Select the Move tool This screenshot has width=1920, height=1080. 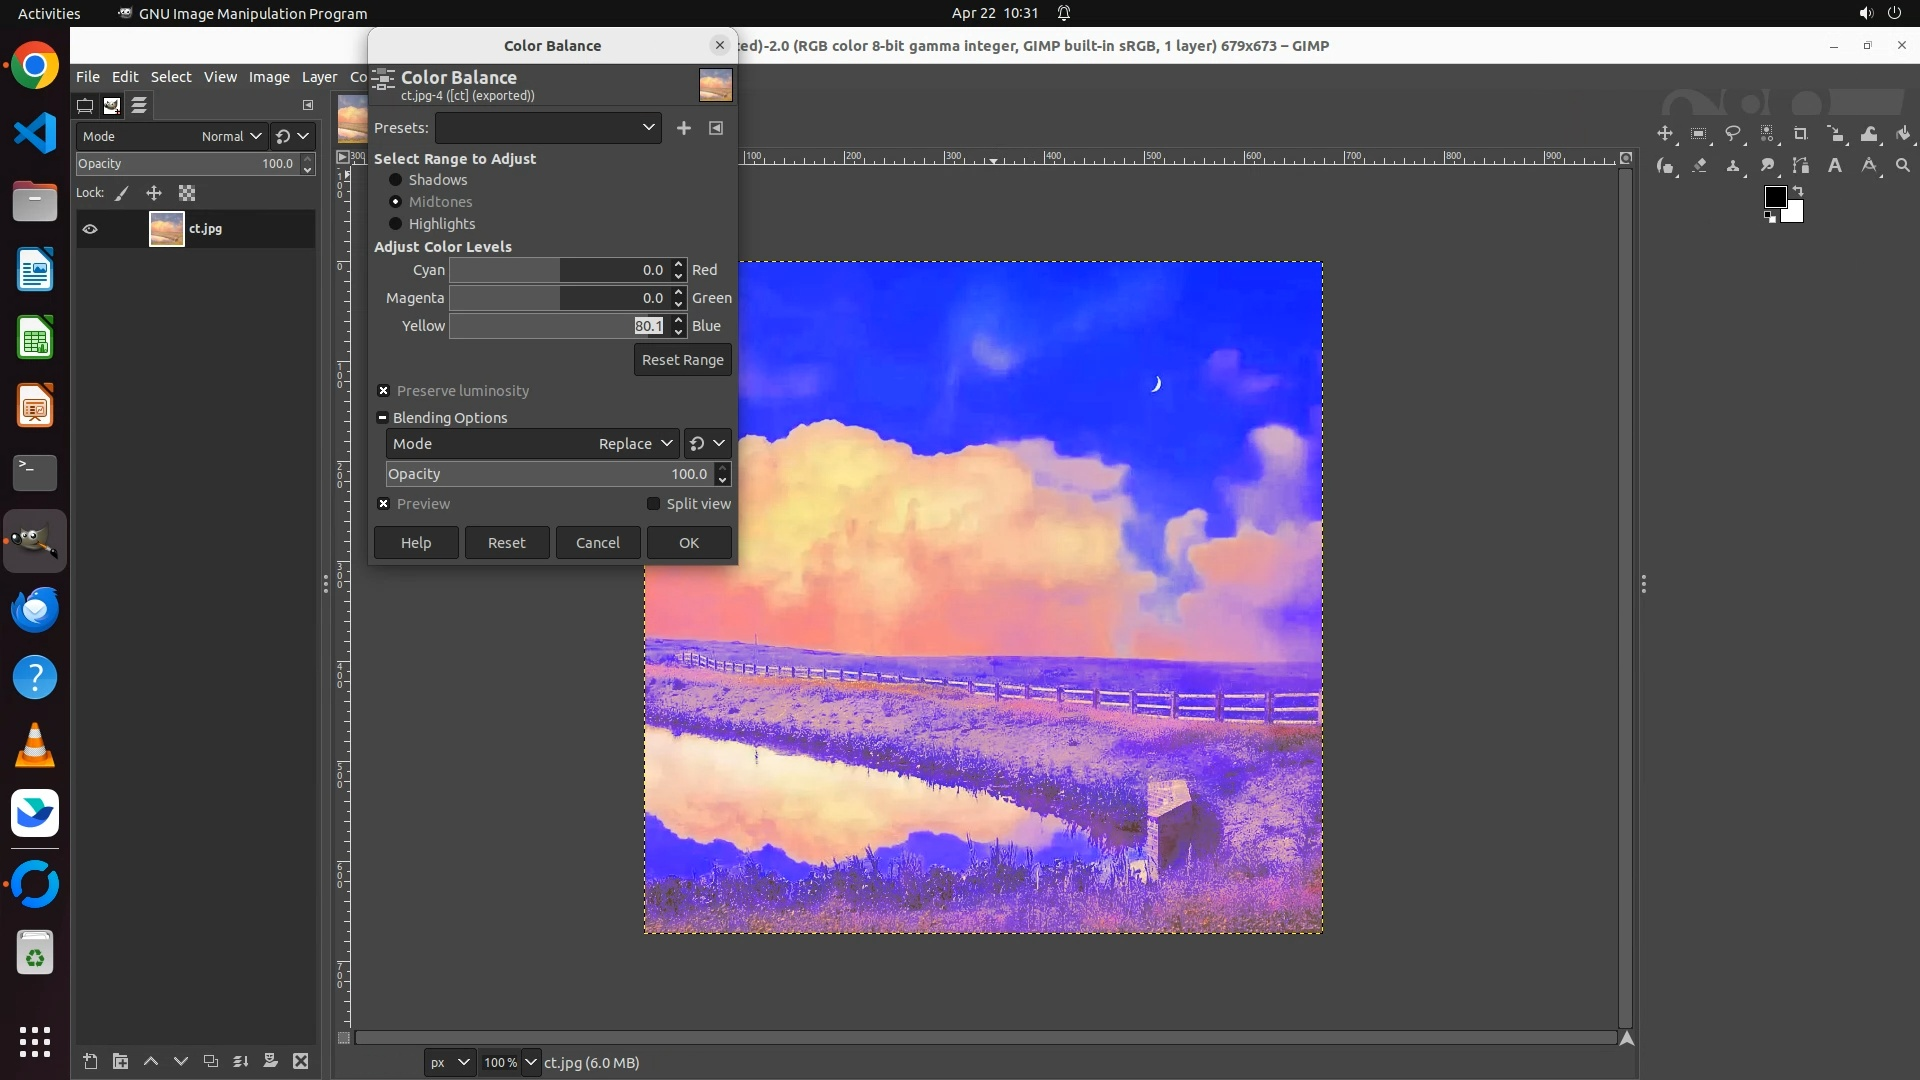click(1665, 133)
